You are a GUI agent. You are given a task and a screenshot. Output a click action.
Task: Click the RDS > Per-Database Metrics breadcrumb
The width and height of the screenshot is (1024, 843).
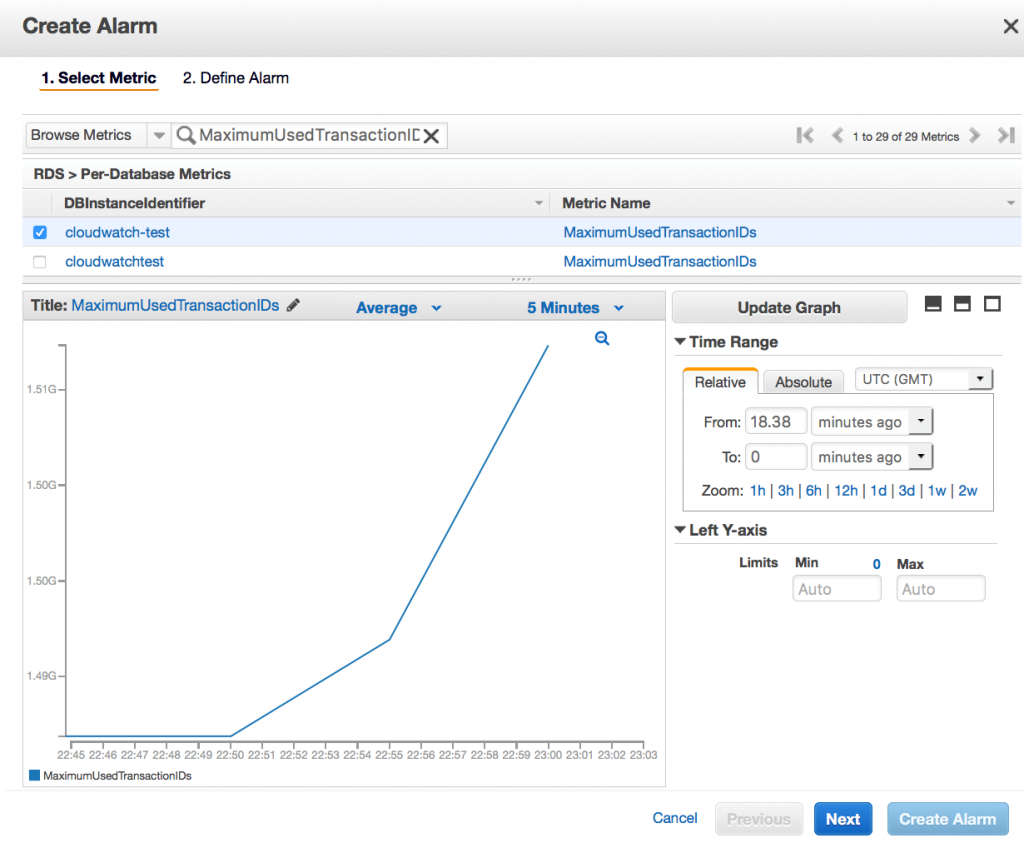tap(132, 174)
